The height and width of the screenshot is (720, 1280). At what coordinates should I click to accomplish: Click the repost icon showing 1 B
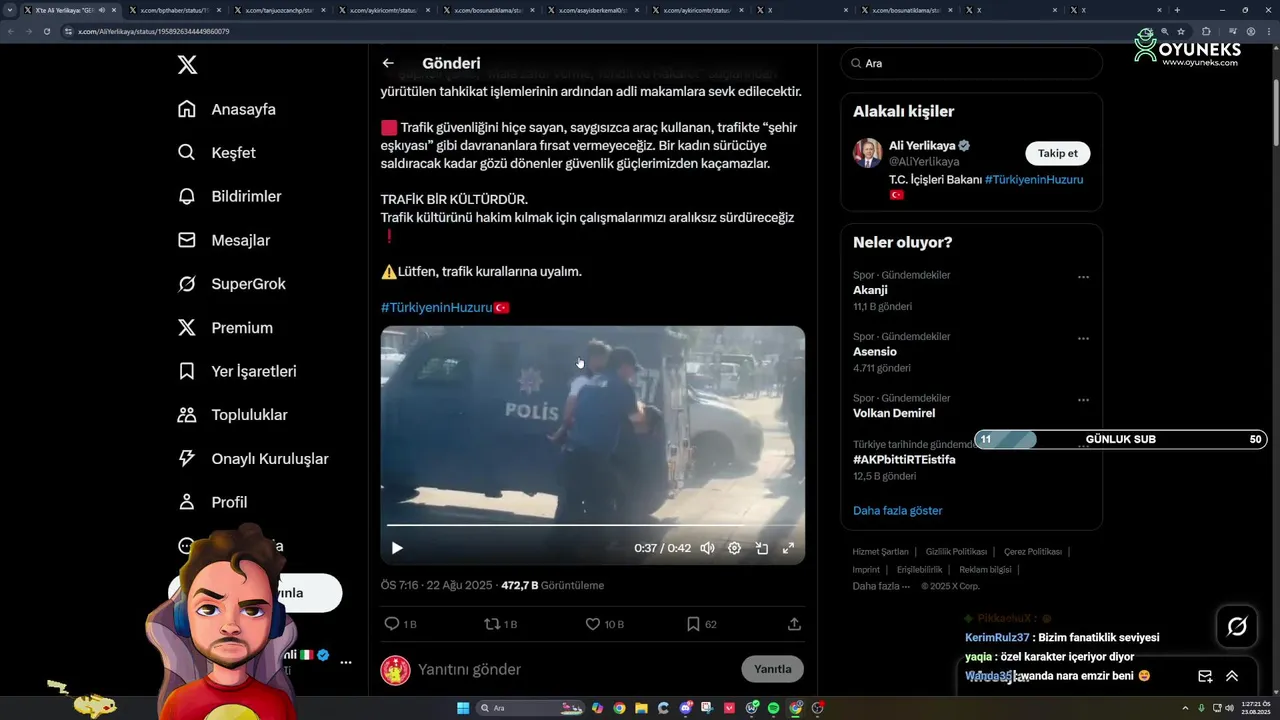500,624
